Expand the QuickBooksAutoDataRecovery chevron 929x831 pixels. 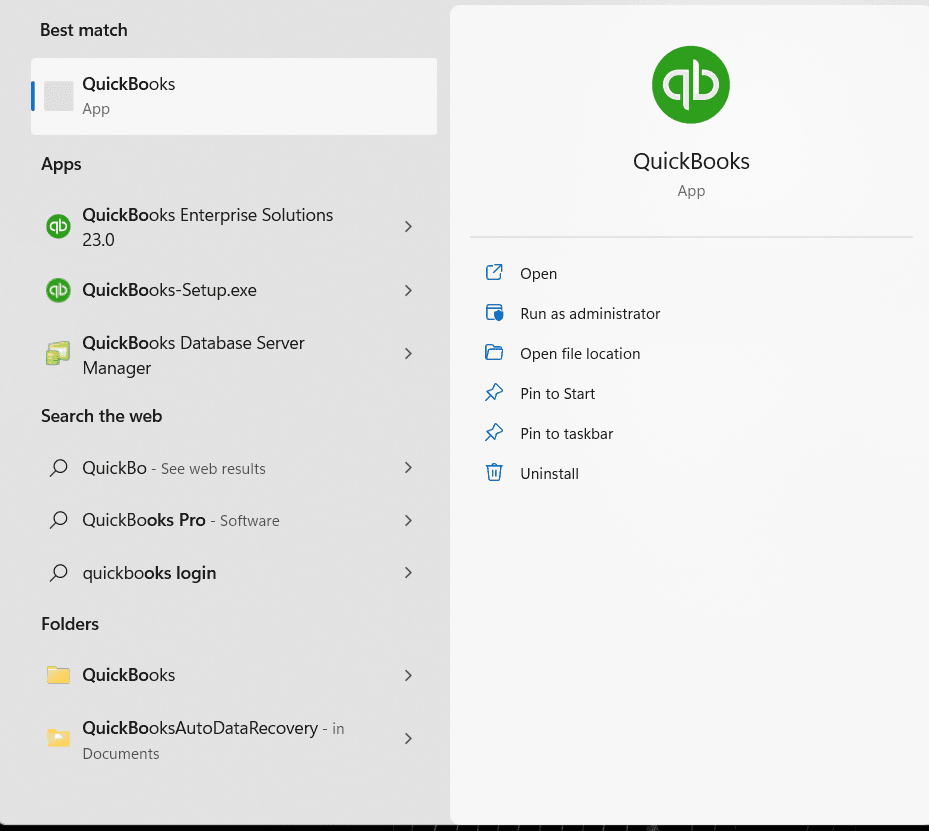408,739
